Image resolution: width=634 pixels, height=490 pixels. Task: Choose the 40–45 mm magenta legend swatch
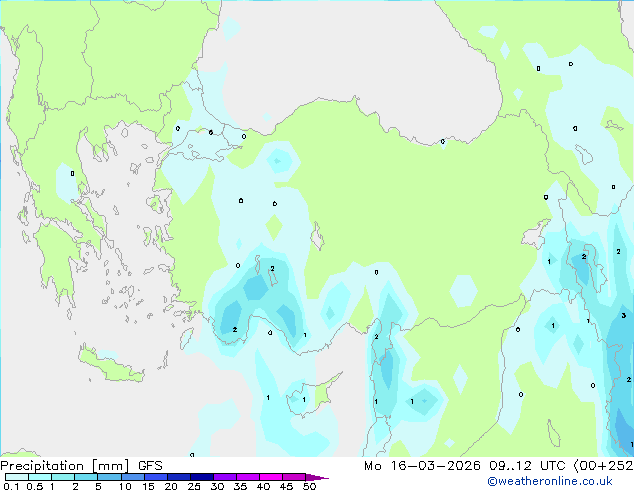(271, 477)
